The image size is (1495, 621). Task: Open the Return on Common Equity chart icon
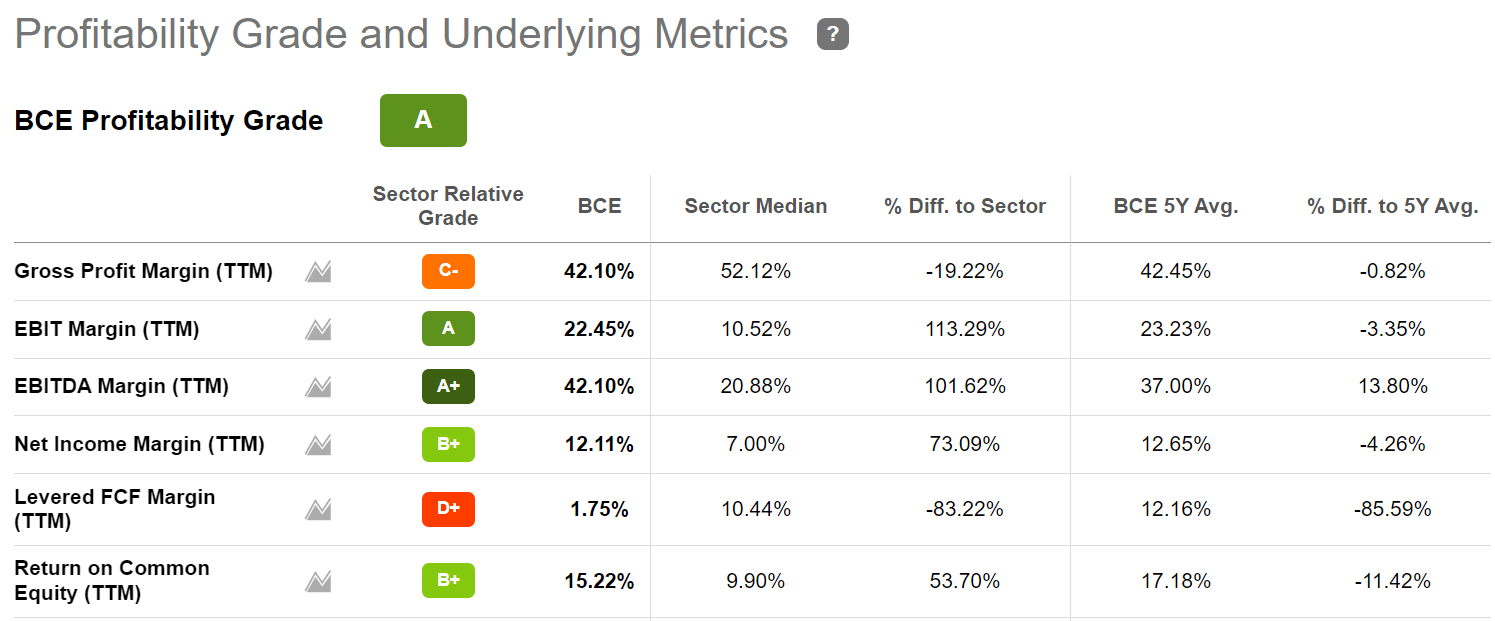[317, 580]
